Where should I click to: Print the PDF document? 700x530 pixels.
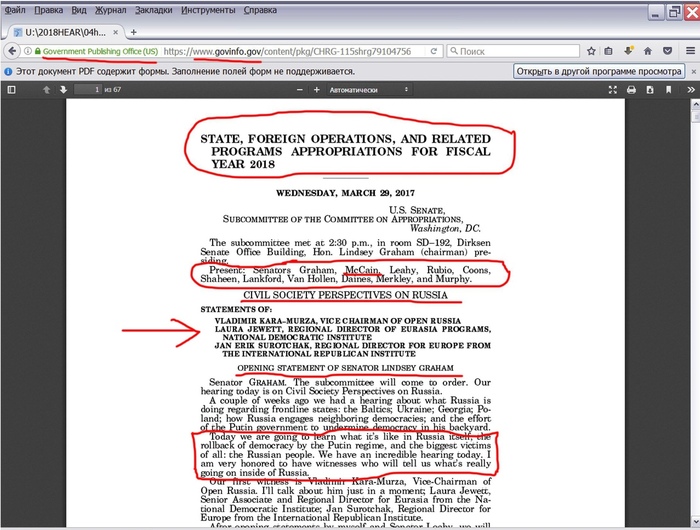[631, 90]
